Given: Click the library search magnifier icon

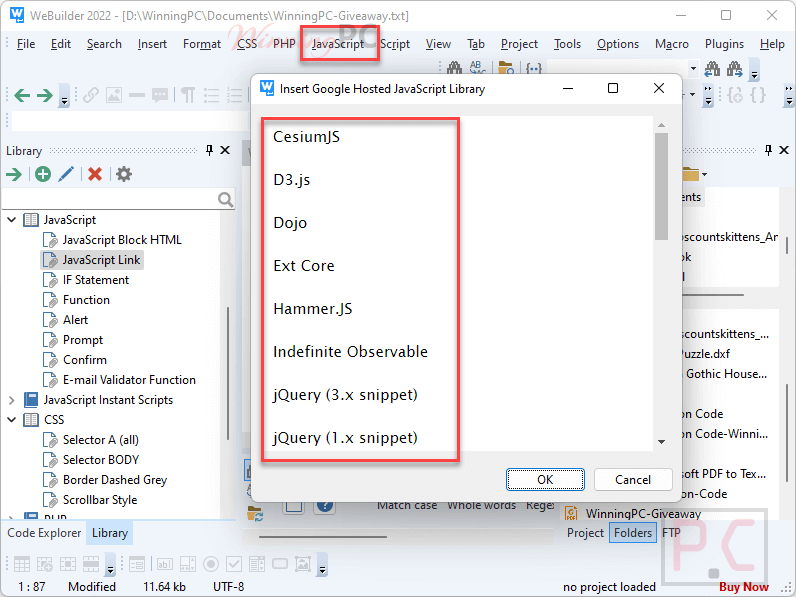Looking at the screenshot, I should coord(225,199).
